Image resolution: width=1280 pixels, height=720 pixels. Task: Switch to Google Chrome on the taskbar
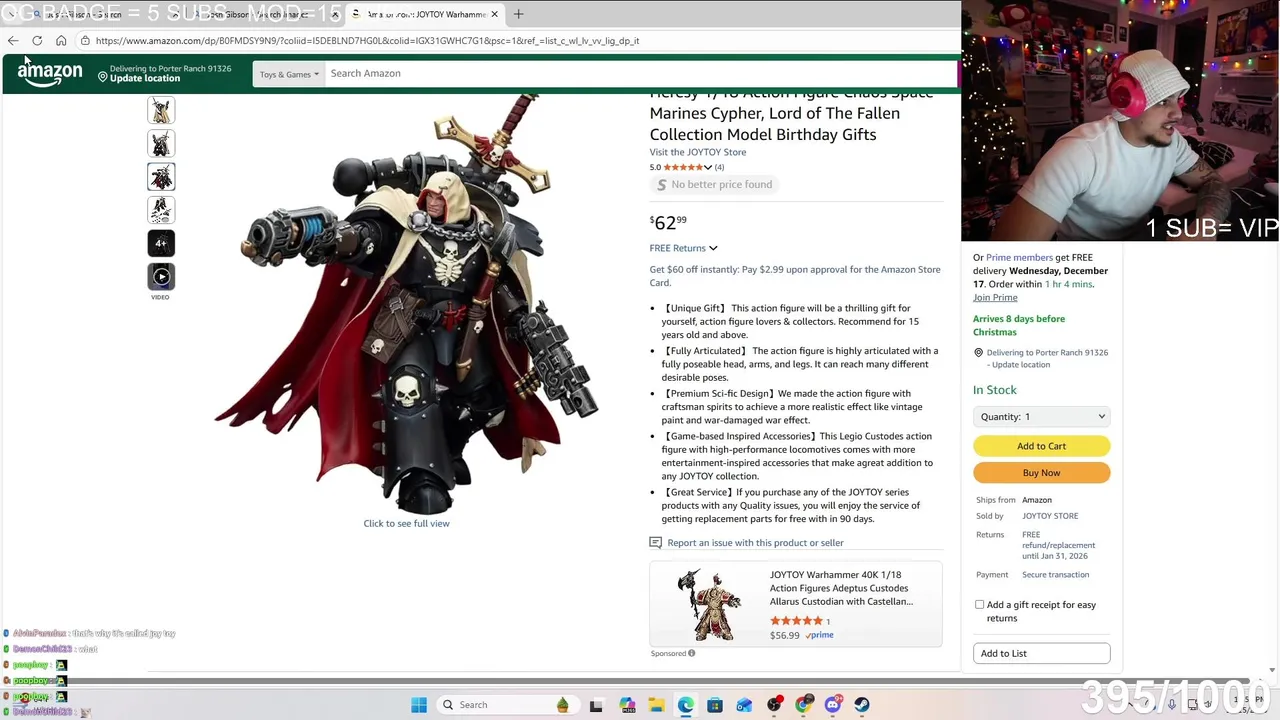point(803,705)
